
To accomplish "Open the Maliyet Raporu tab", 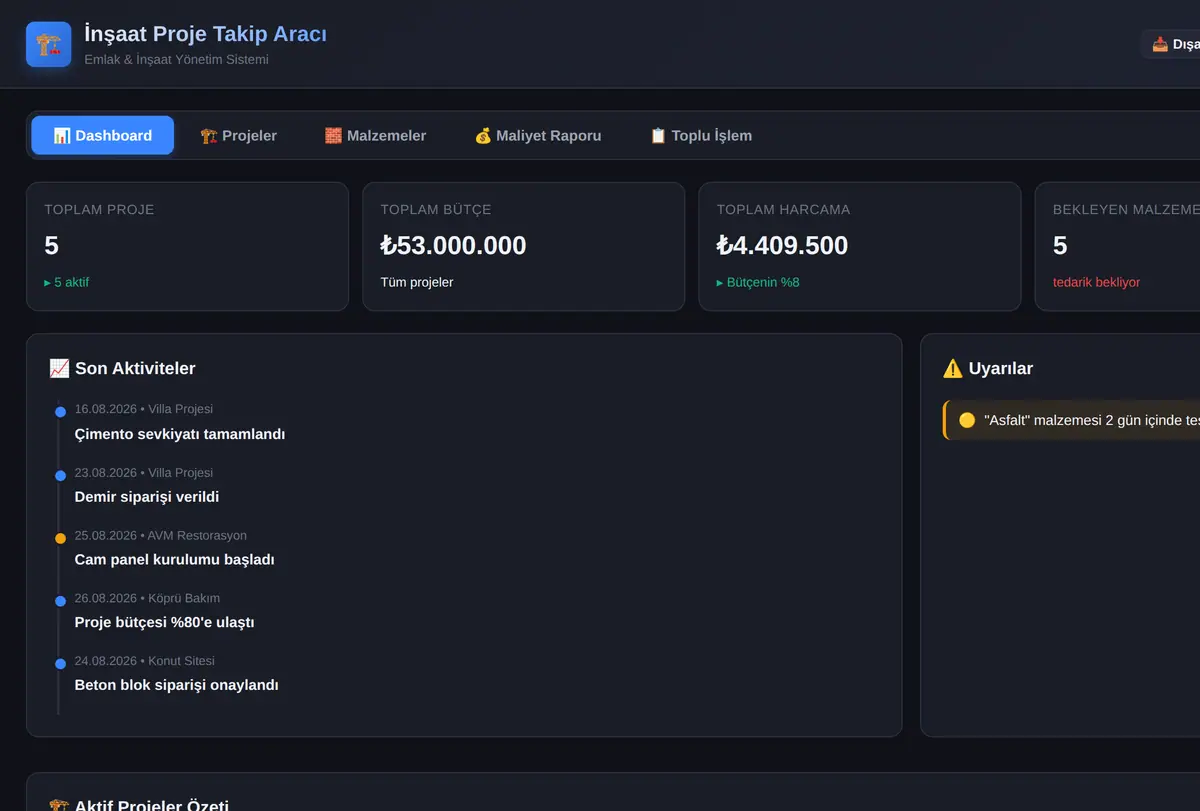I will [x=538, y=135].
